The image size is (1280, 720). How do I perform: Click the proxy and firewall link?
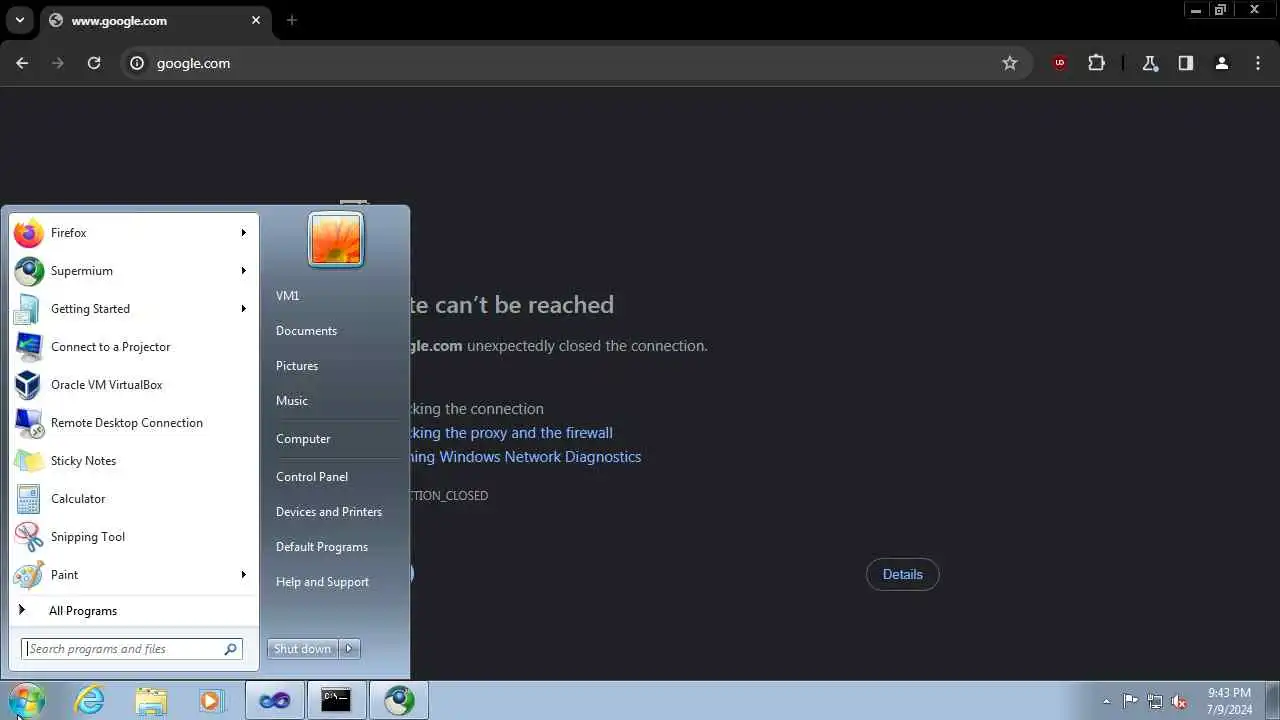point(511,433)
